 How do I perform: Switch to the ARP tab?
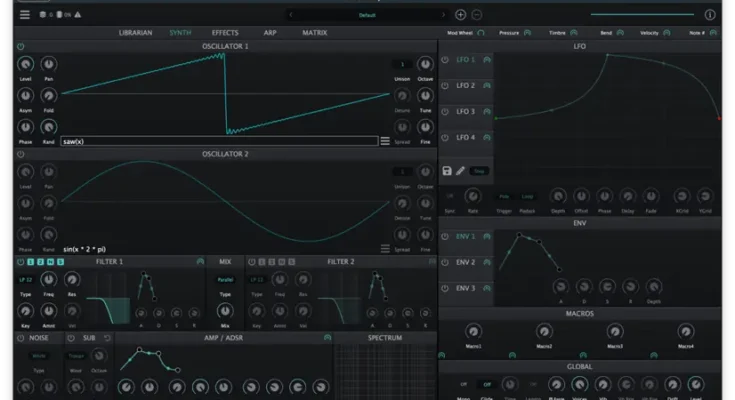tap(270, 33)
